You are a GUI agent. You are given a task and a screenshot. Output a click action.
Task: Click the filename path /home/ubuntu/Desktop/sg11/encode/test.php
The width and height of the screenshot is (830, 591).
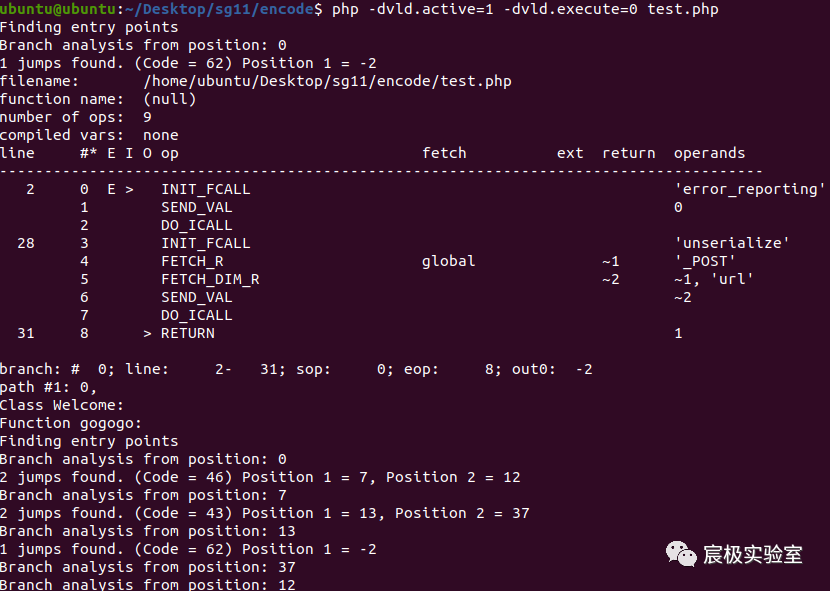coord(328,81)
